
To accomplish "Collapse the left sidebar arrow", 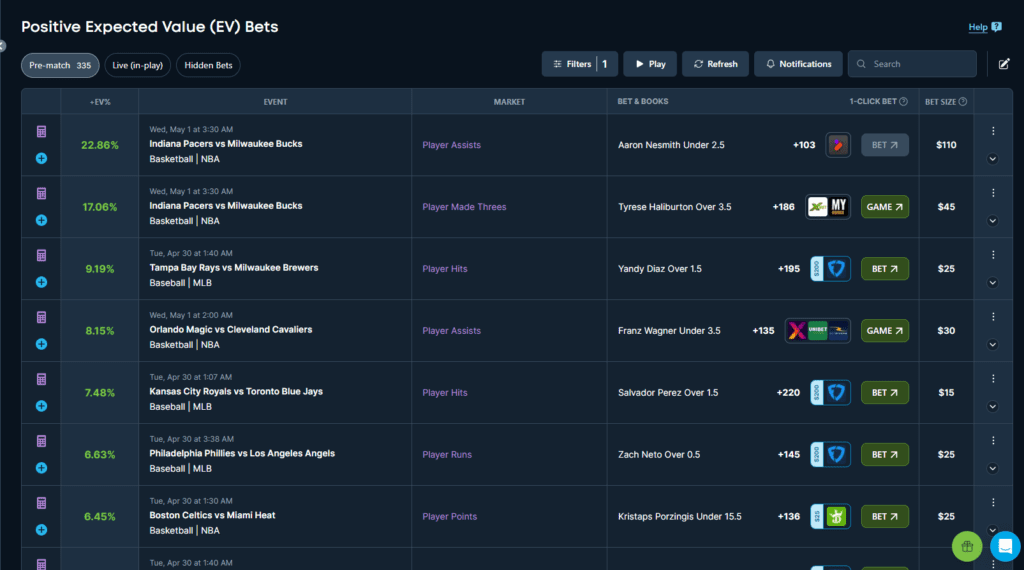I will pyautogui.click(x=2, y=46).
